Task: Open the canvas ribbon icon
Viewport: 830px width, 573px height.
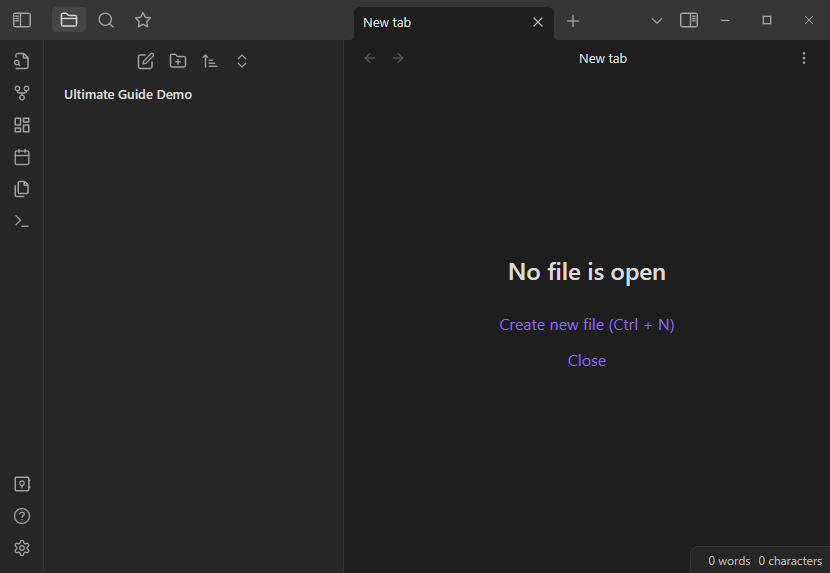Action: click(22, 125)
